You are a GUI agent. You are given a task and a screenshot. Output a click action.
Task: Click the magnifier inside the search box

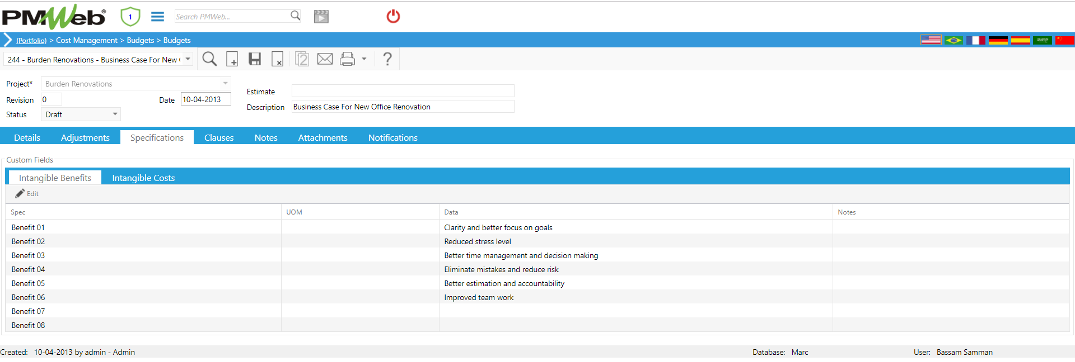(295, 16)
